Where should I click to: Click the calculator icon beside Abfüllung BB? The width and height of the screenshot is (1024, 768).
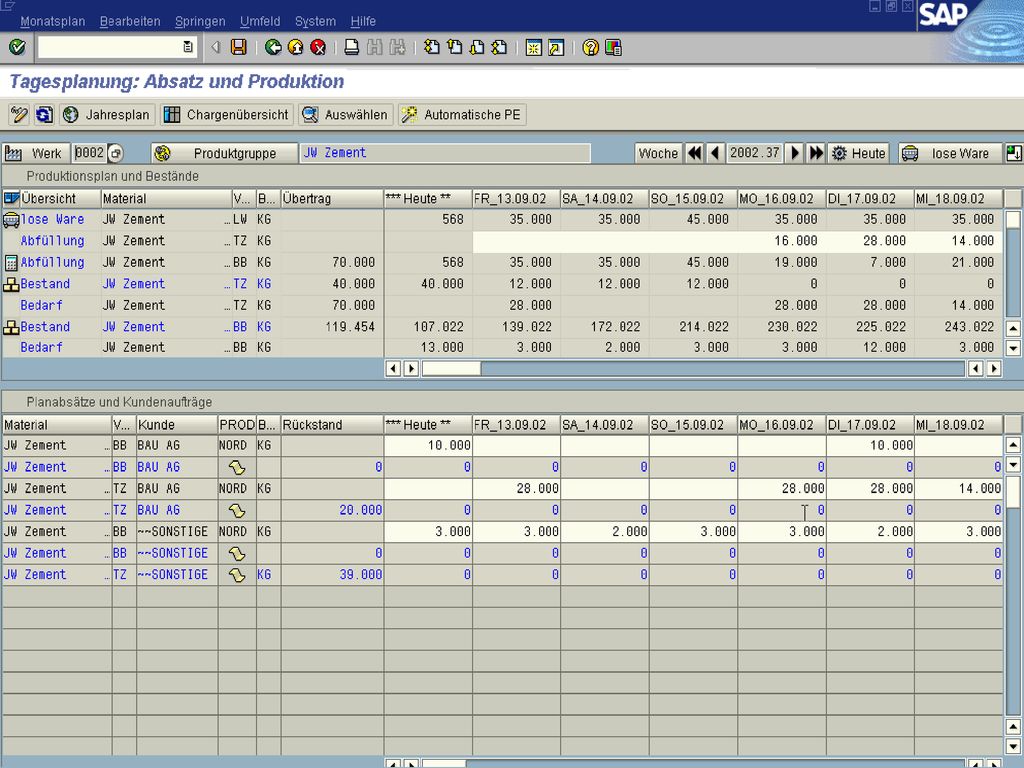[x=10, y=263]
